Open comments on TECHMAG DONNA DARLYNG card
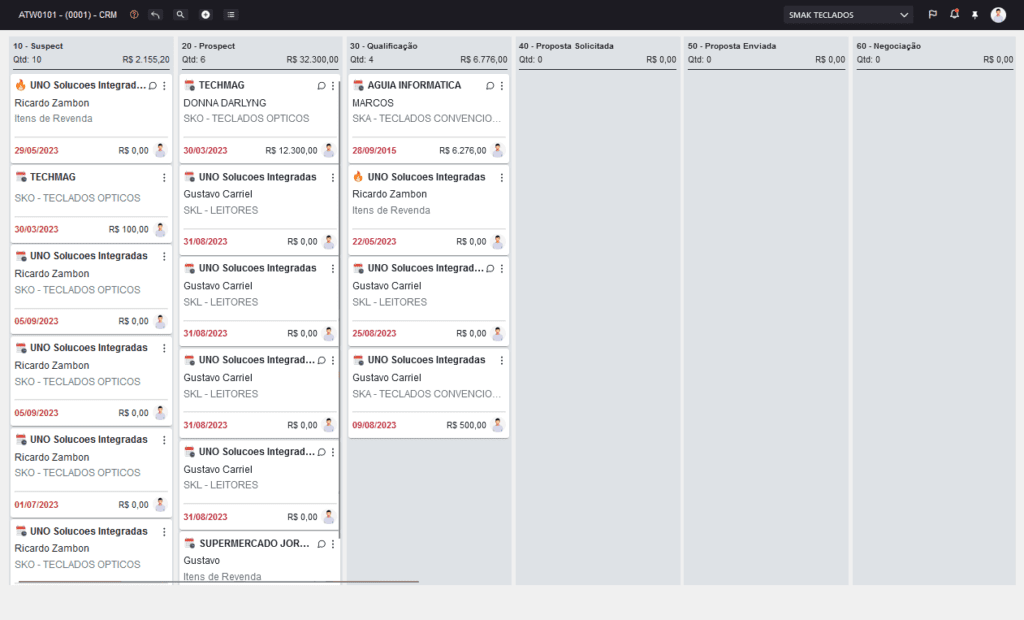The height and width of the screenshot is (620, 1024). (x=321, y=86)
